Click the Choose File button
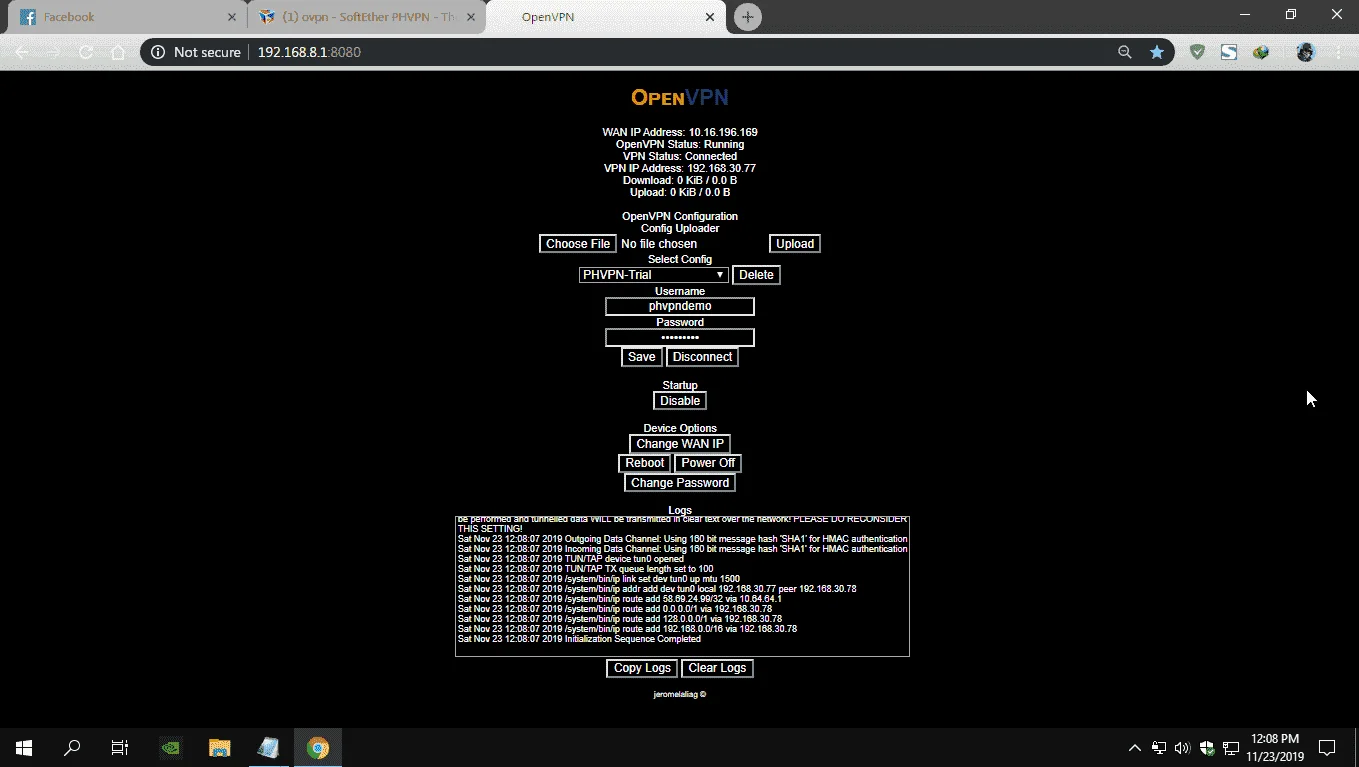 578,244
